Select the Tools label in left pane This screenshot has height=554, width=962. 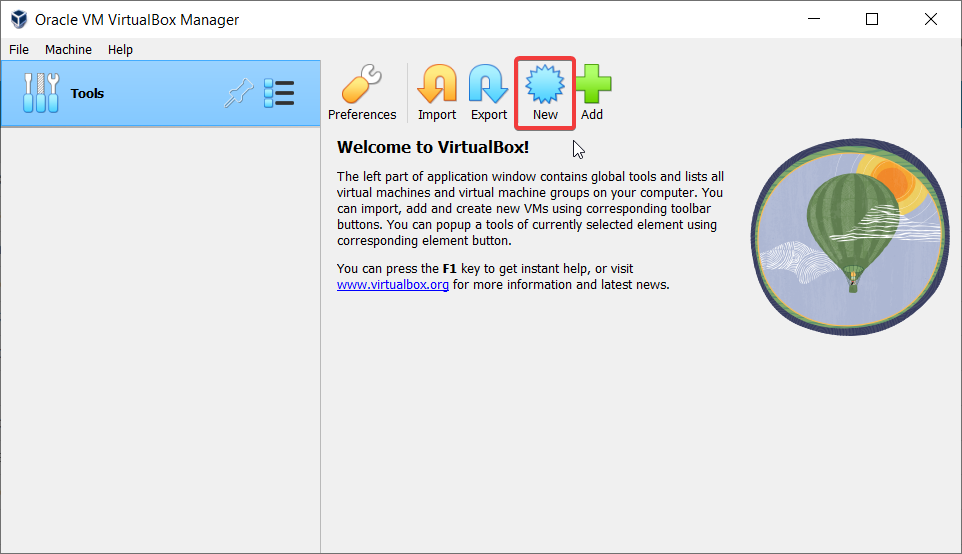88,94
